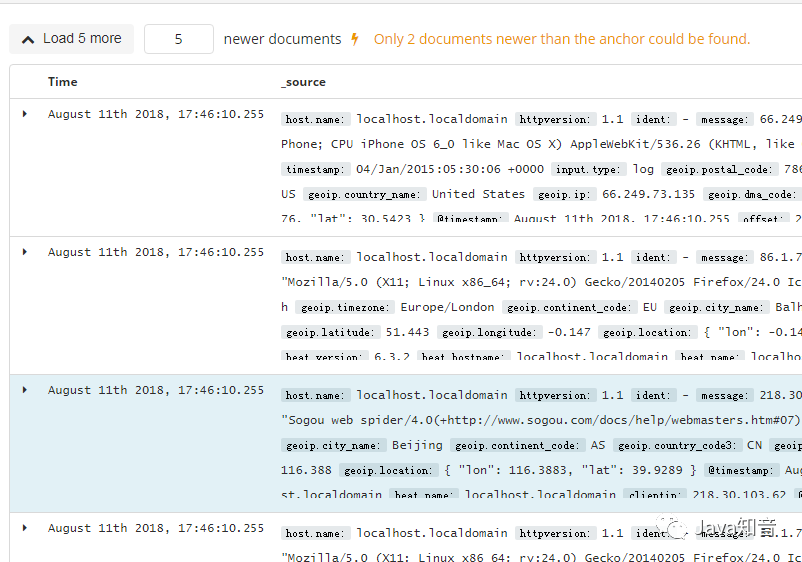Click the timestamp of the Beijing row
Image resolution: width=802 pixels, height=562 pixels.
click(x=156, y=390)
